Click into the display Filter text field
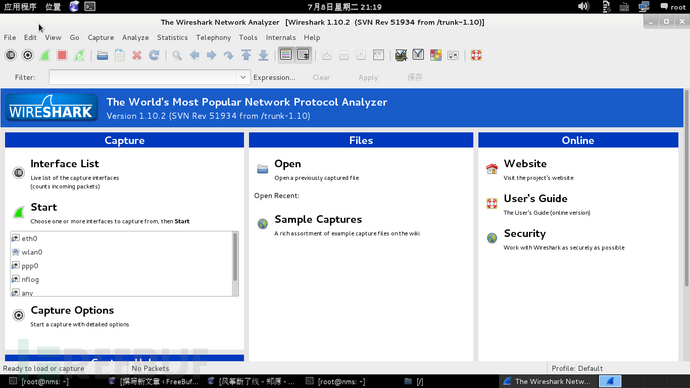Image resolution: width=690 pixels, height=388 pixels. tap(143, 77)
